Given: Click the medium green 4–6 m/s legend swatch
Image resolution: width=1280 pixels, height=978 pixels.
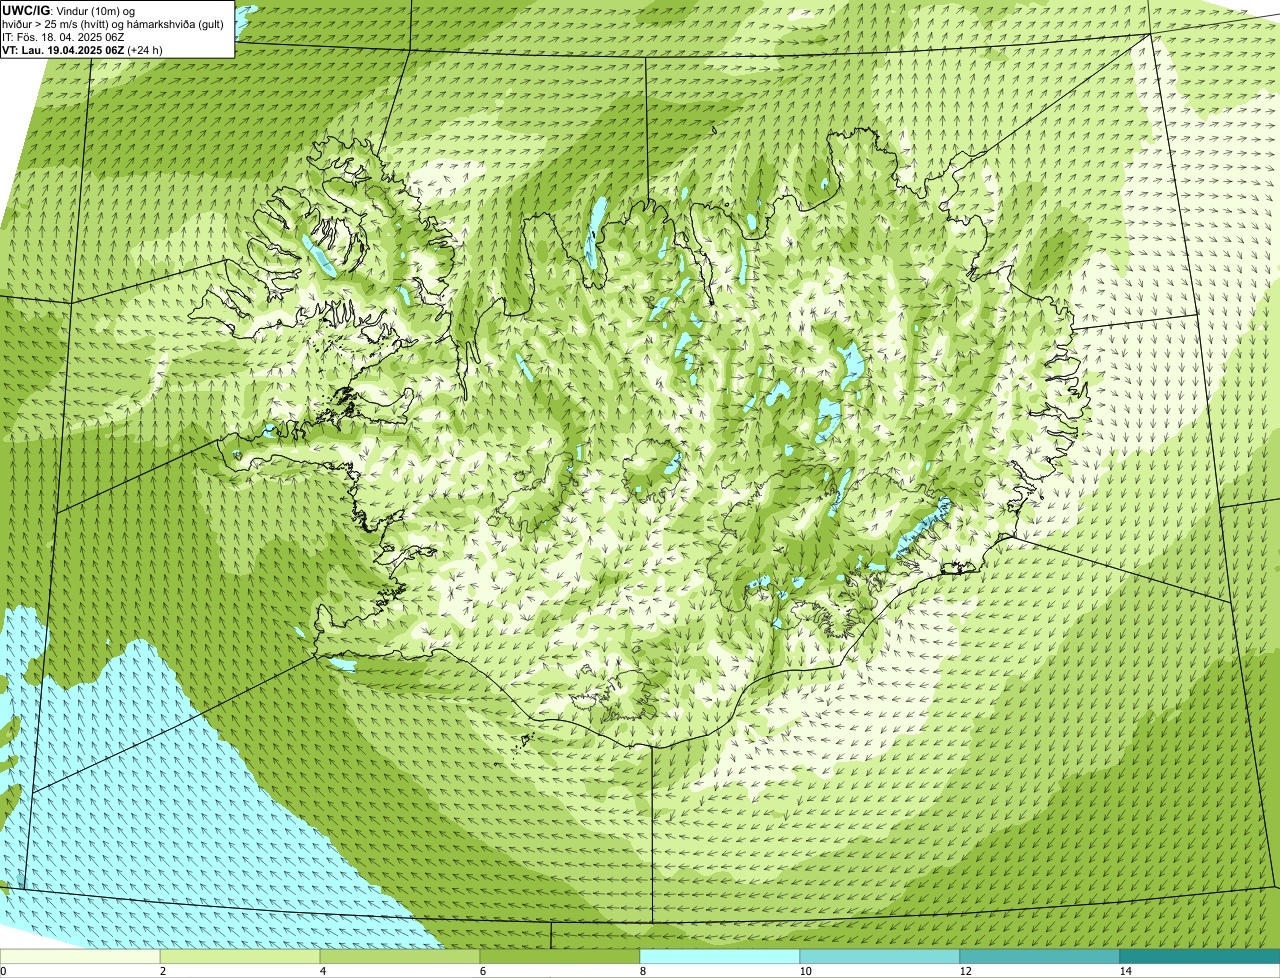Looking at the screenshot, I should coord(400,956).
